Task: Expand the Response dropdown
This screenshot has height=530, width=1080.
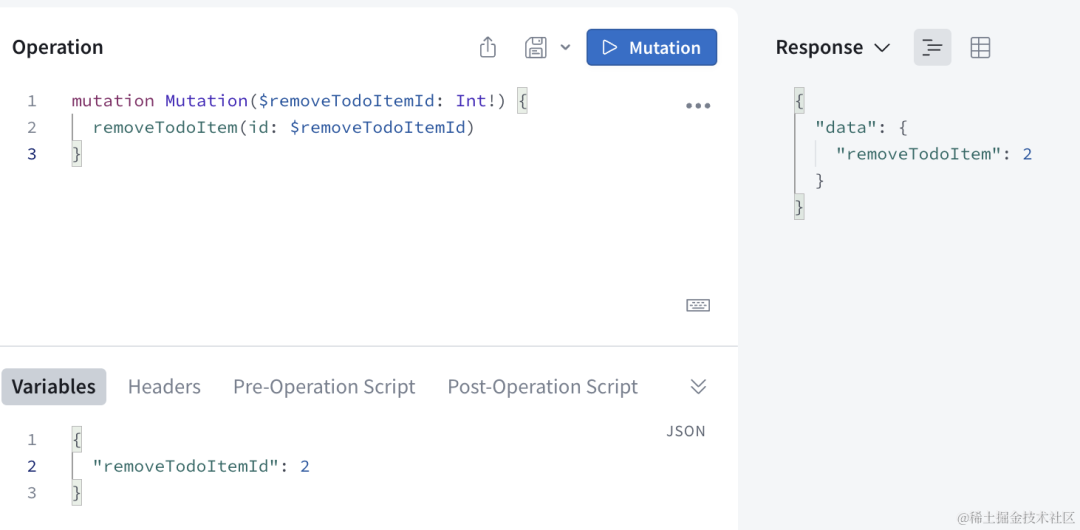Action: 833,48
